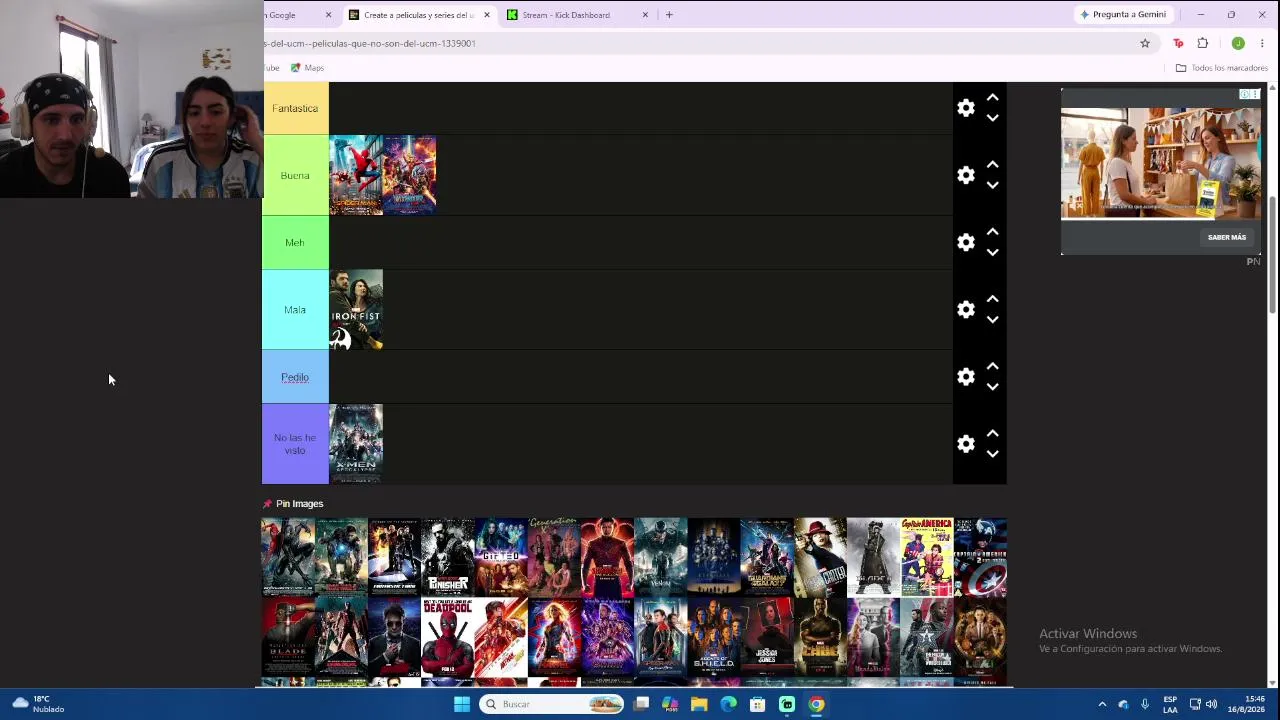The width and height of the screenshot is (1280, 720).
Task: Pick the Venom poster from the image pool
Action: tap(661, 557)
